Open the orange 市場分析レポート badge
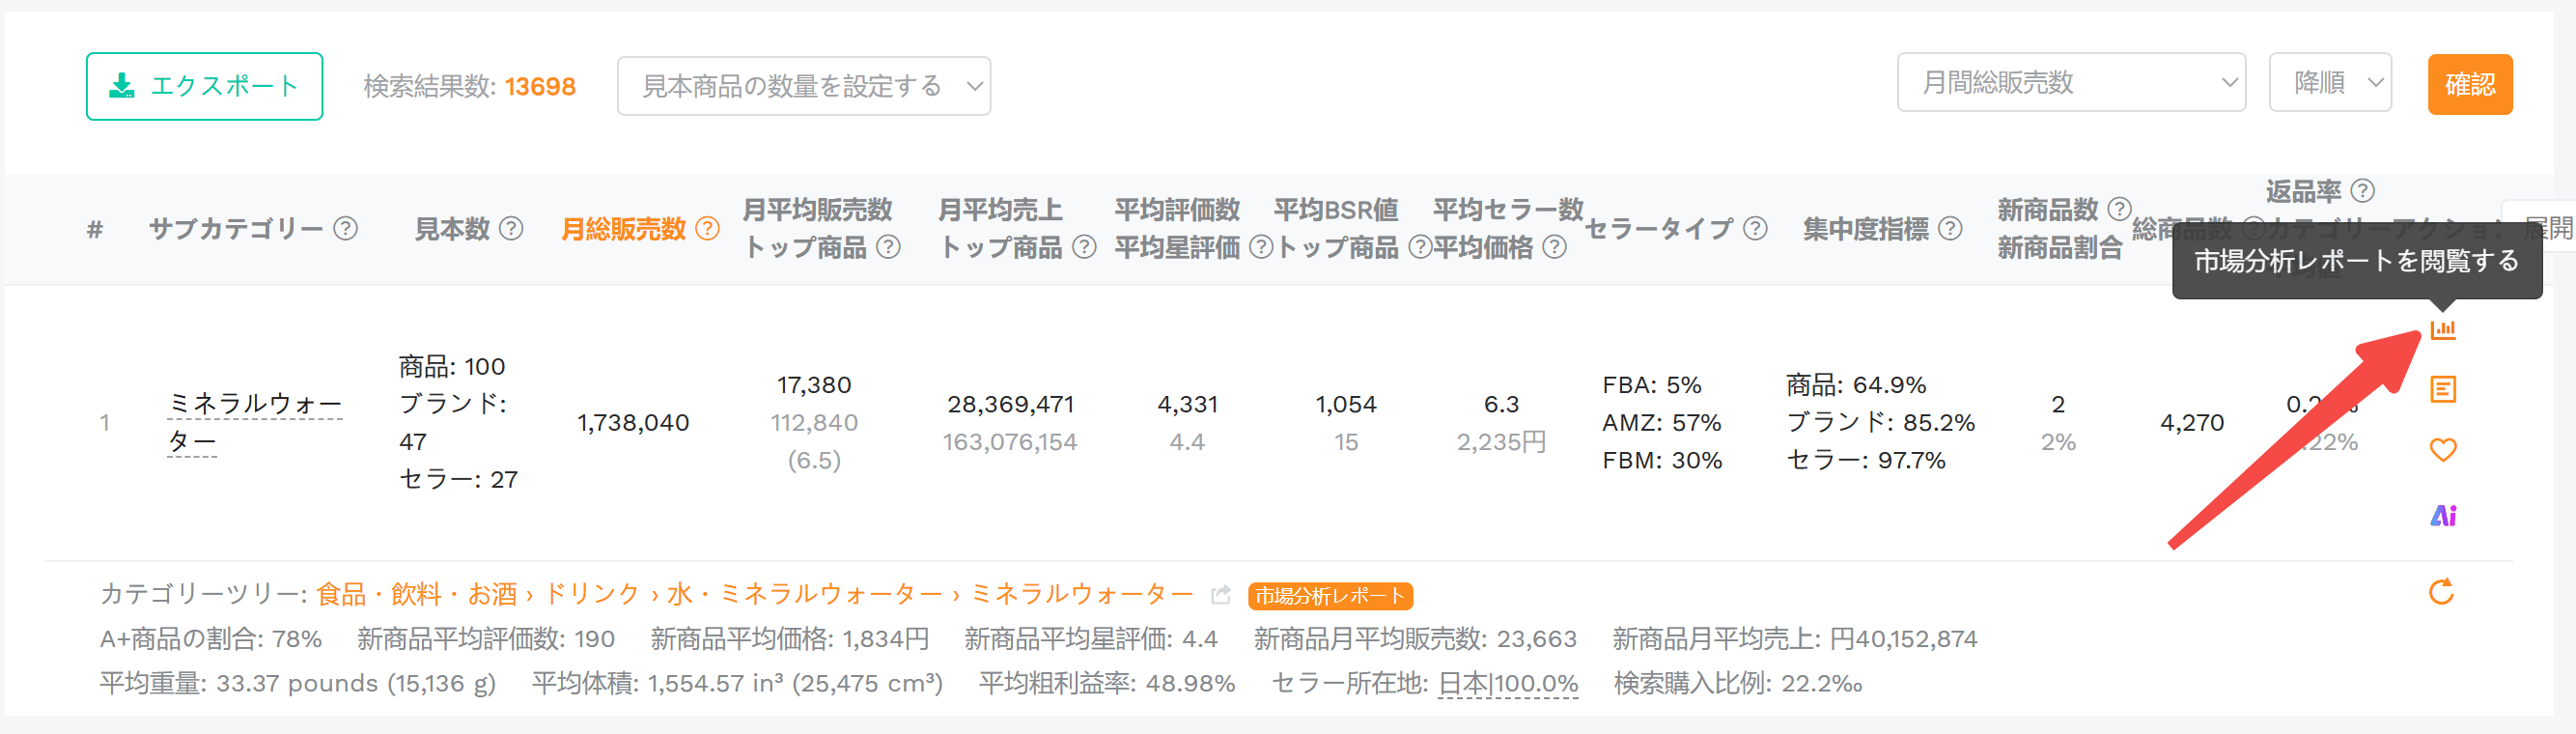2576x734 pixels. pos(1330,596)
